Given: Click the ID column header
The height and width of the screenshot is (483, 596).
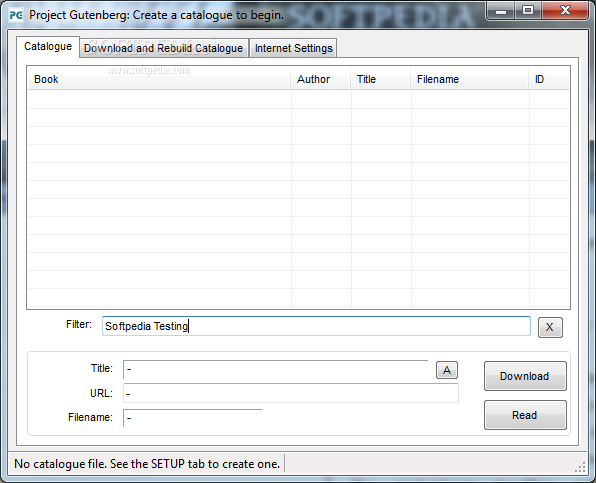Looking at the screenshot, I should pos(549,79).
